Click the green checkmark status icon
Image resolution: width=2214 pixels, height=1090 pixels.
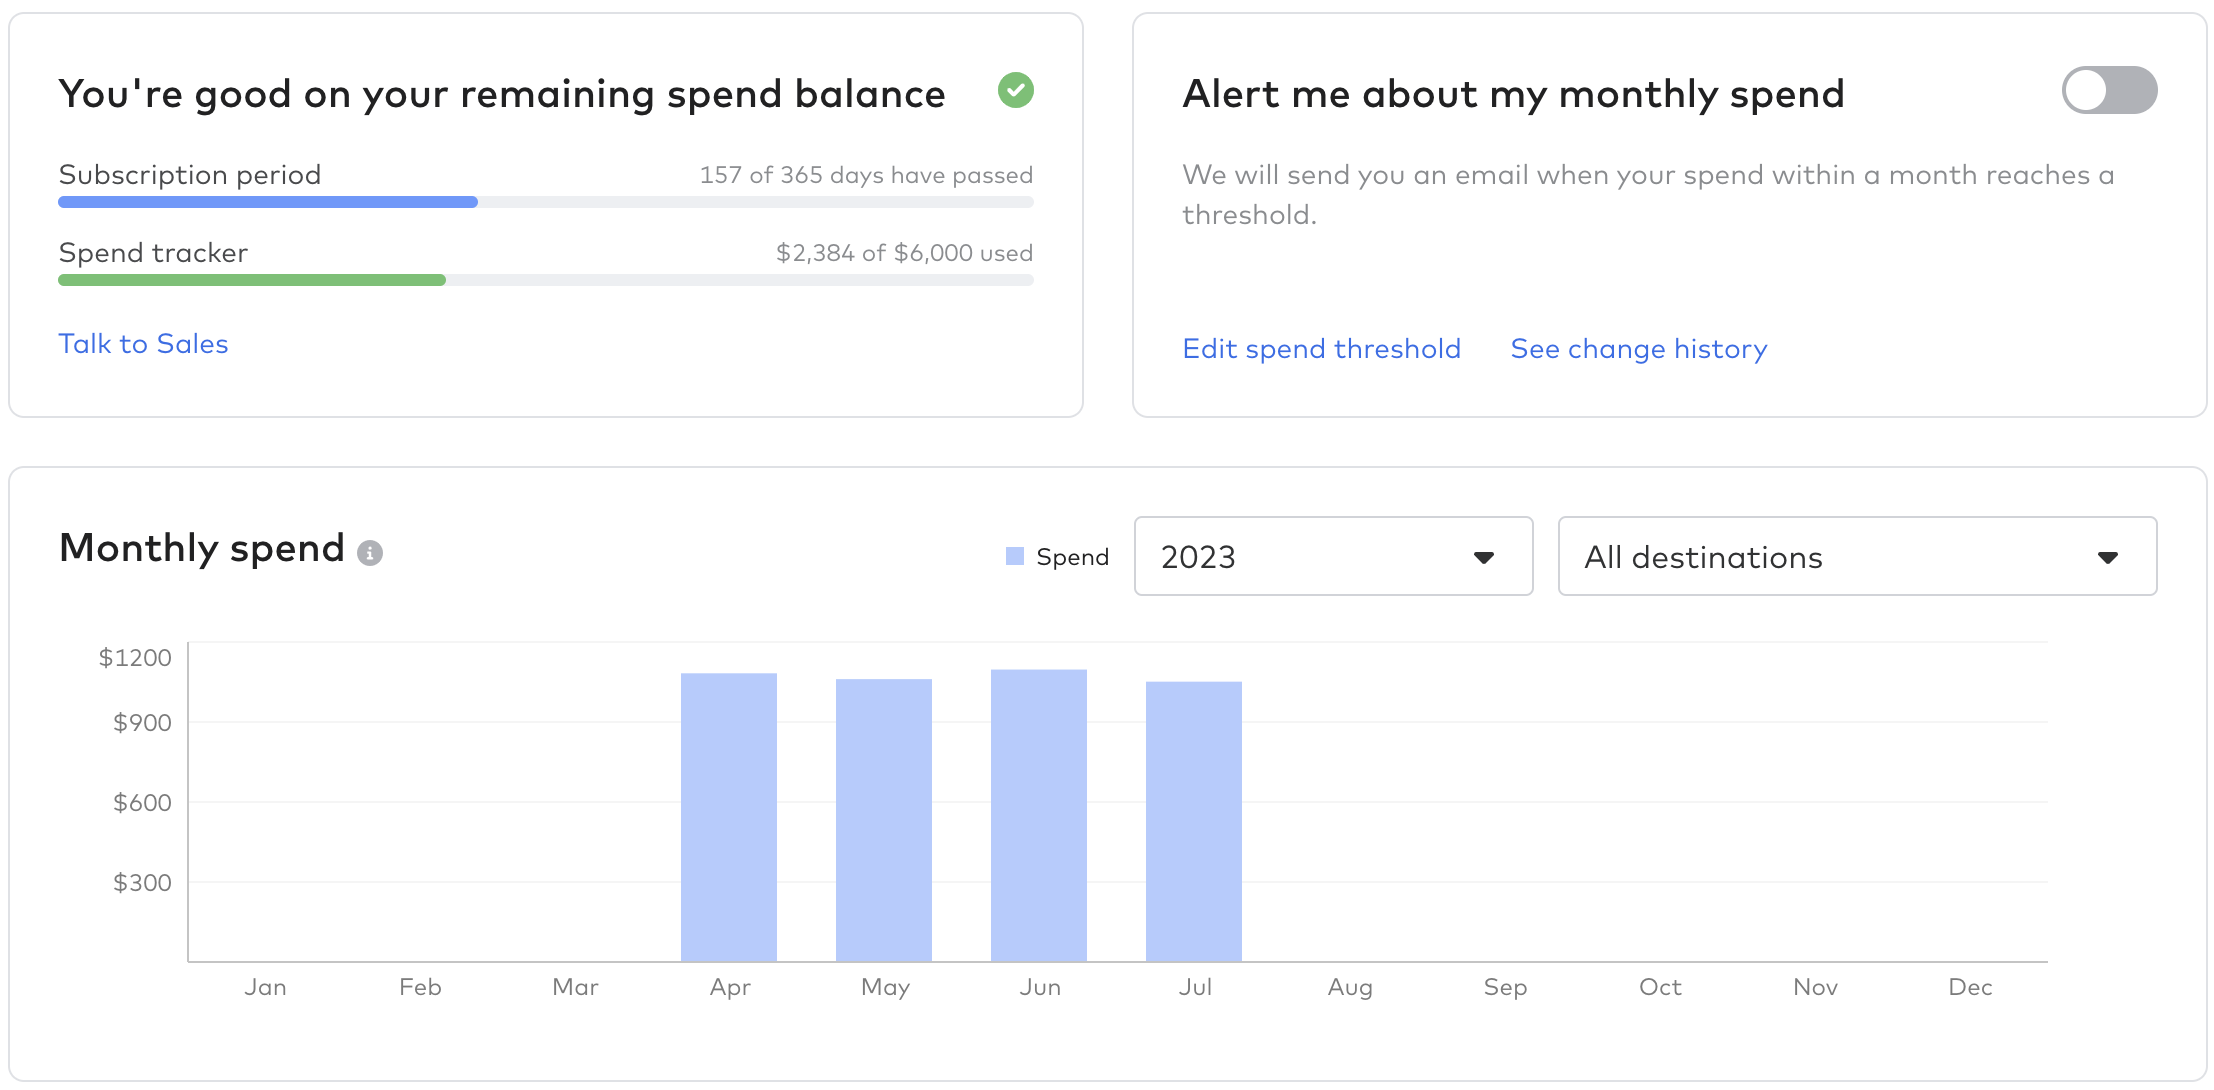click(x=1015, y=91)
